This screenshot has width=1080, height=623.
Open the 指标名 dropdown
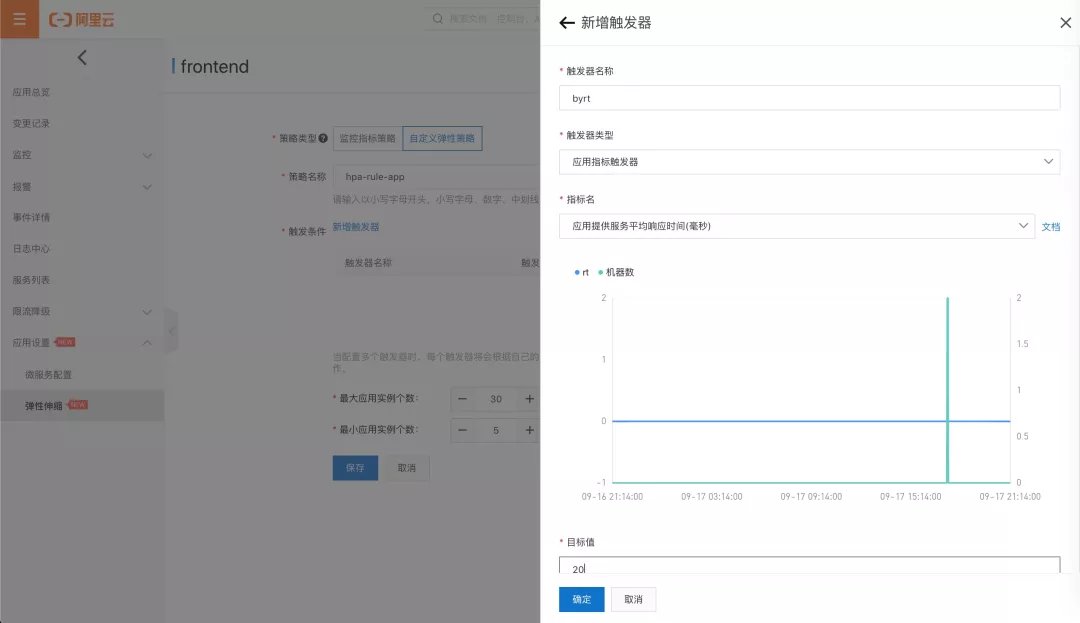point(797,226)
